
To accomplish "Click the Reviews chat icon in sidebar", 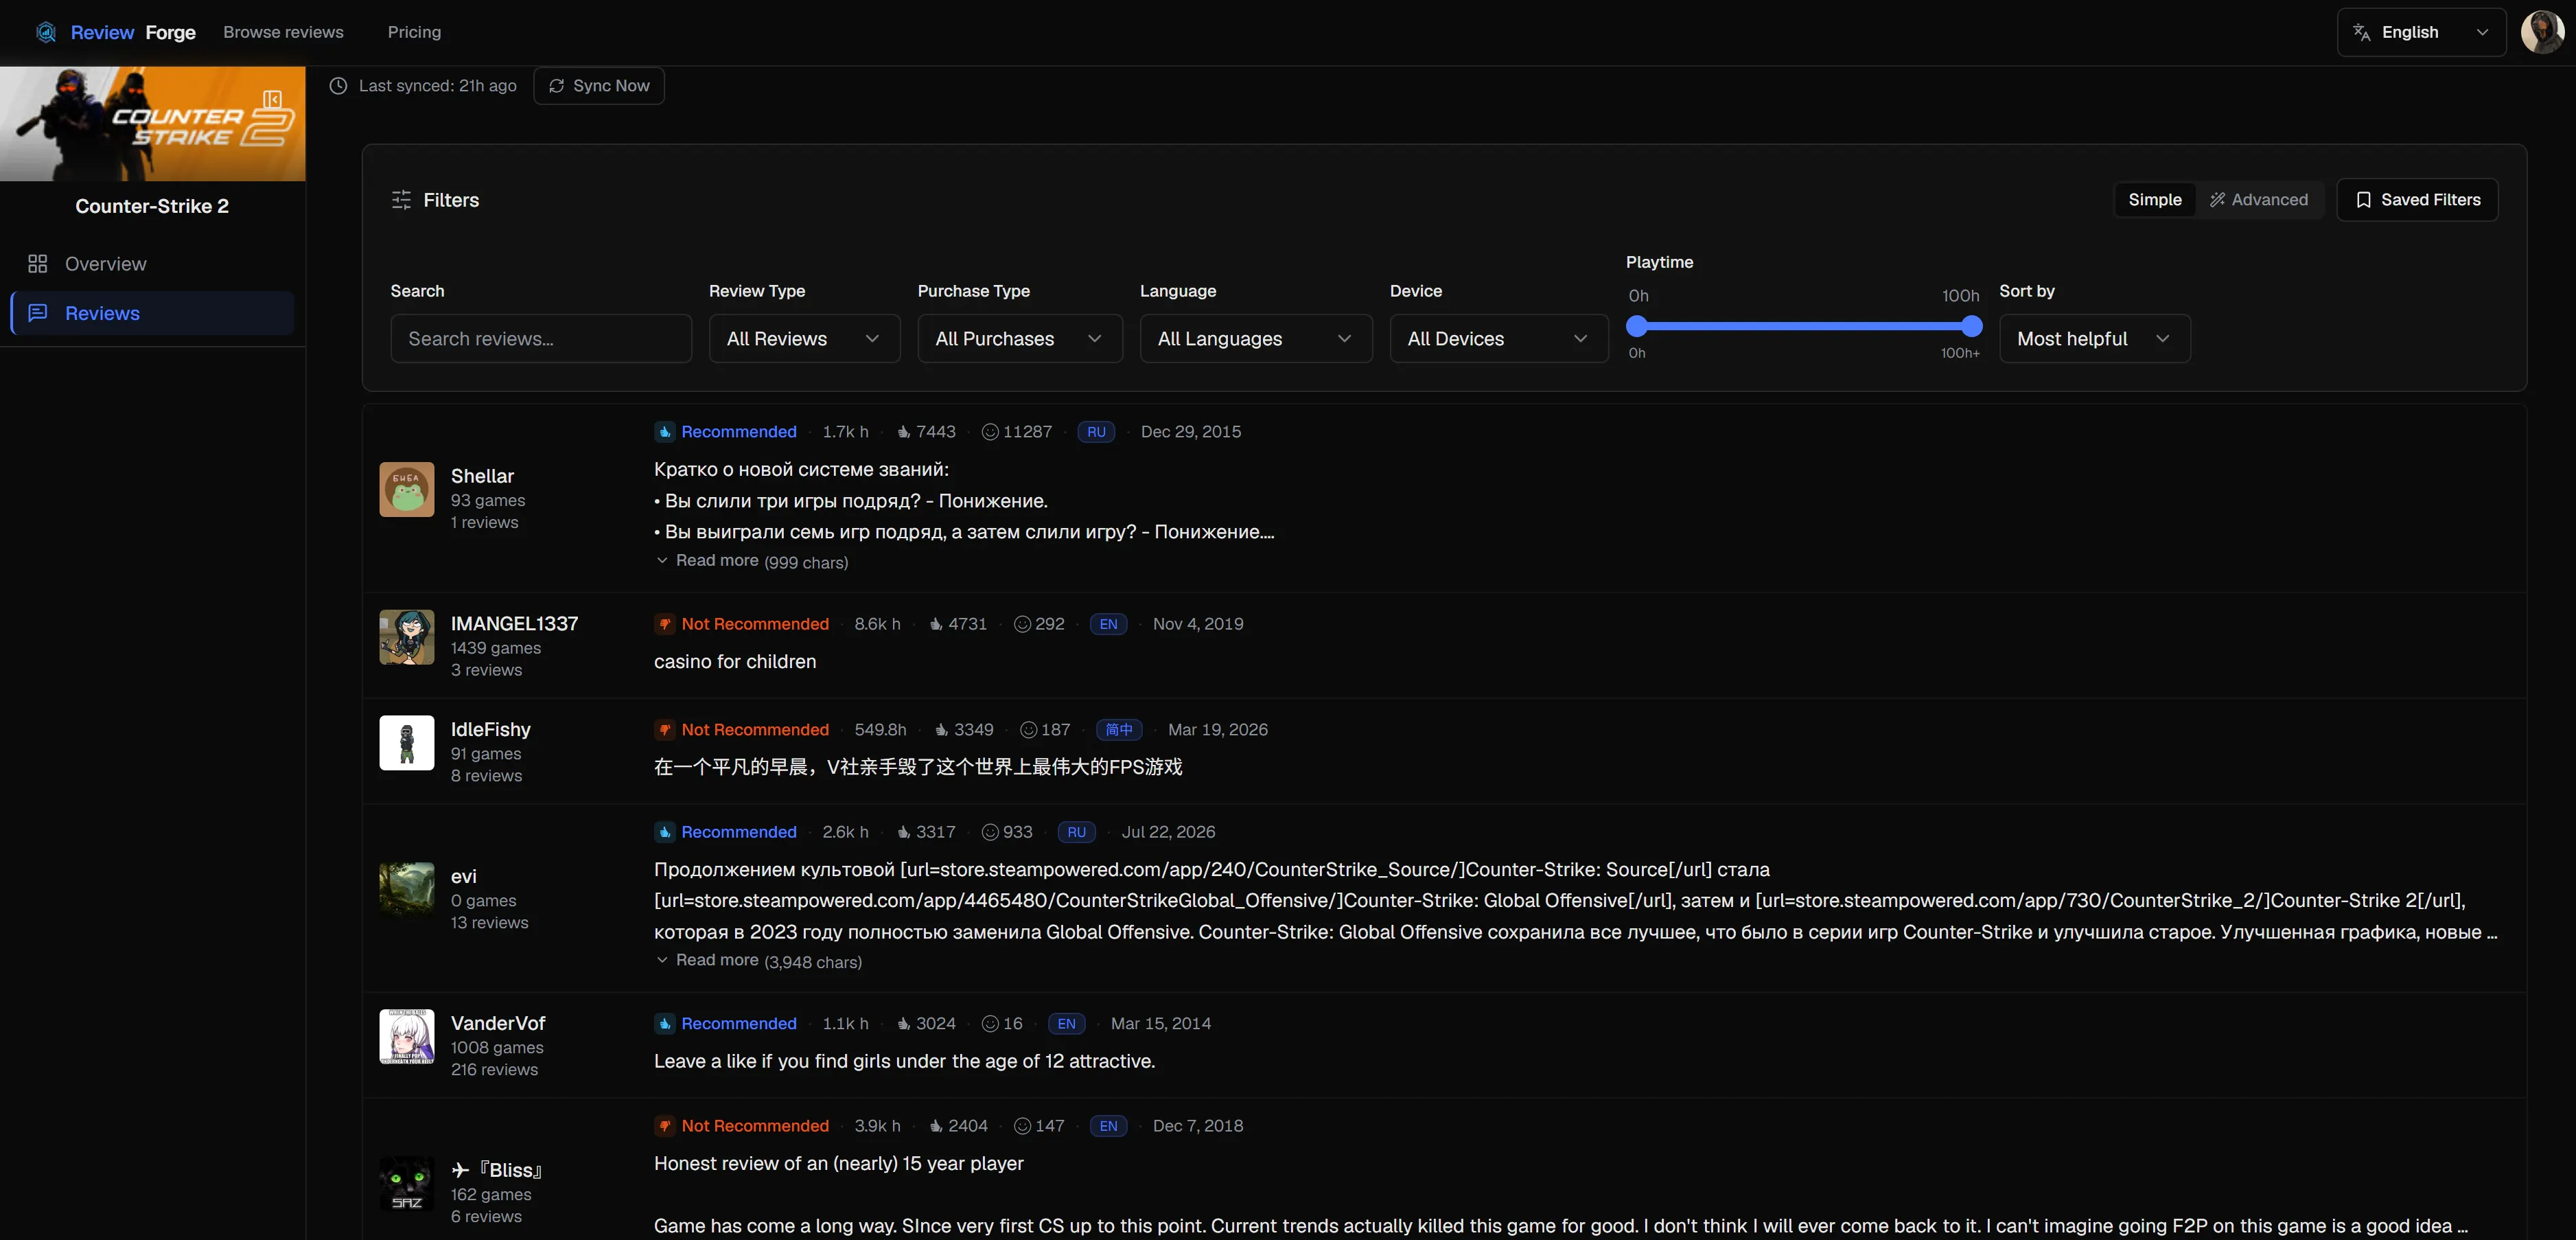I will pos(38,313).
